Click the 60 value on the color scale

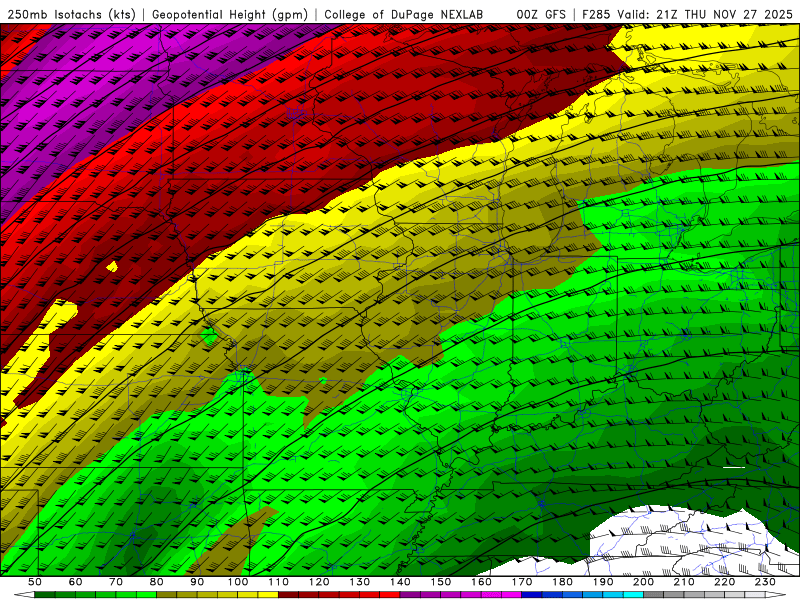tap(76, 582)
